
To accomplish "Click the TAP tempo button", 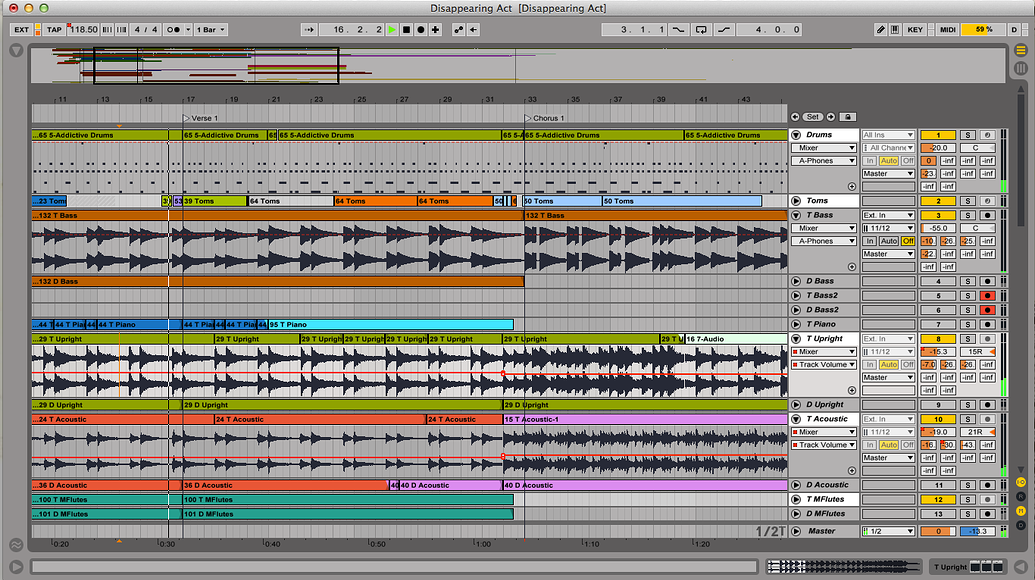I will click(55, 30).
